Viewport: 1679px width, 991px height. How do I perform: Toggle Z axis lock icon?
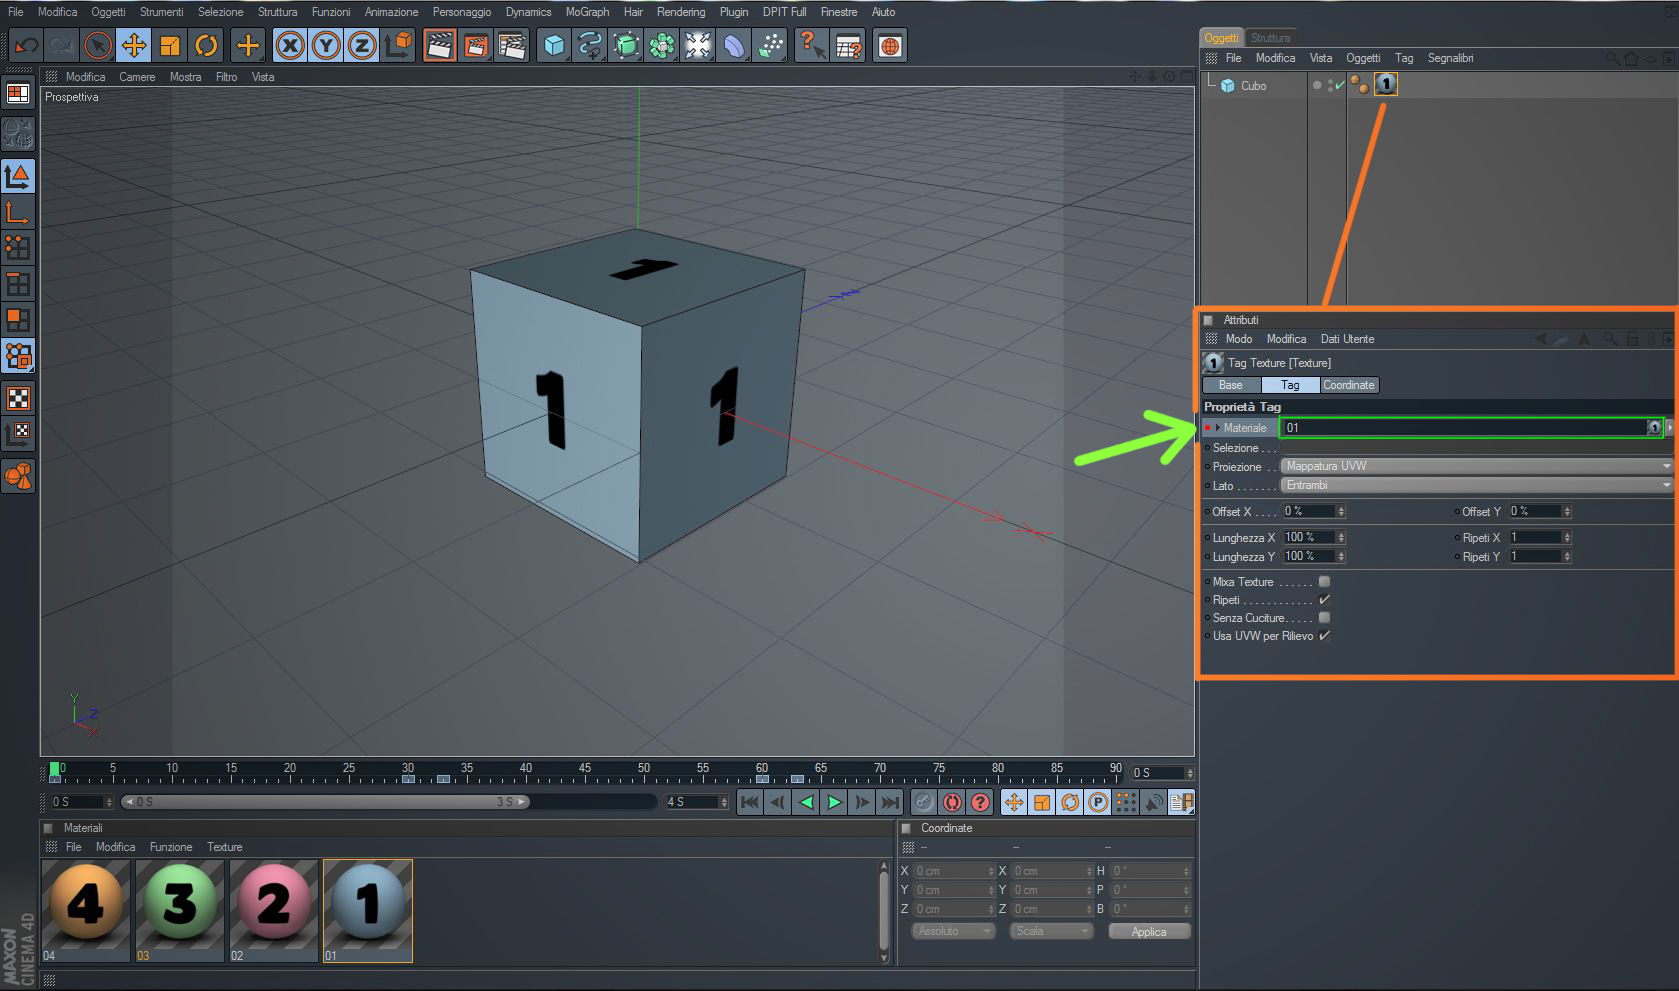[362, 46]
